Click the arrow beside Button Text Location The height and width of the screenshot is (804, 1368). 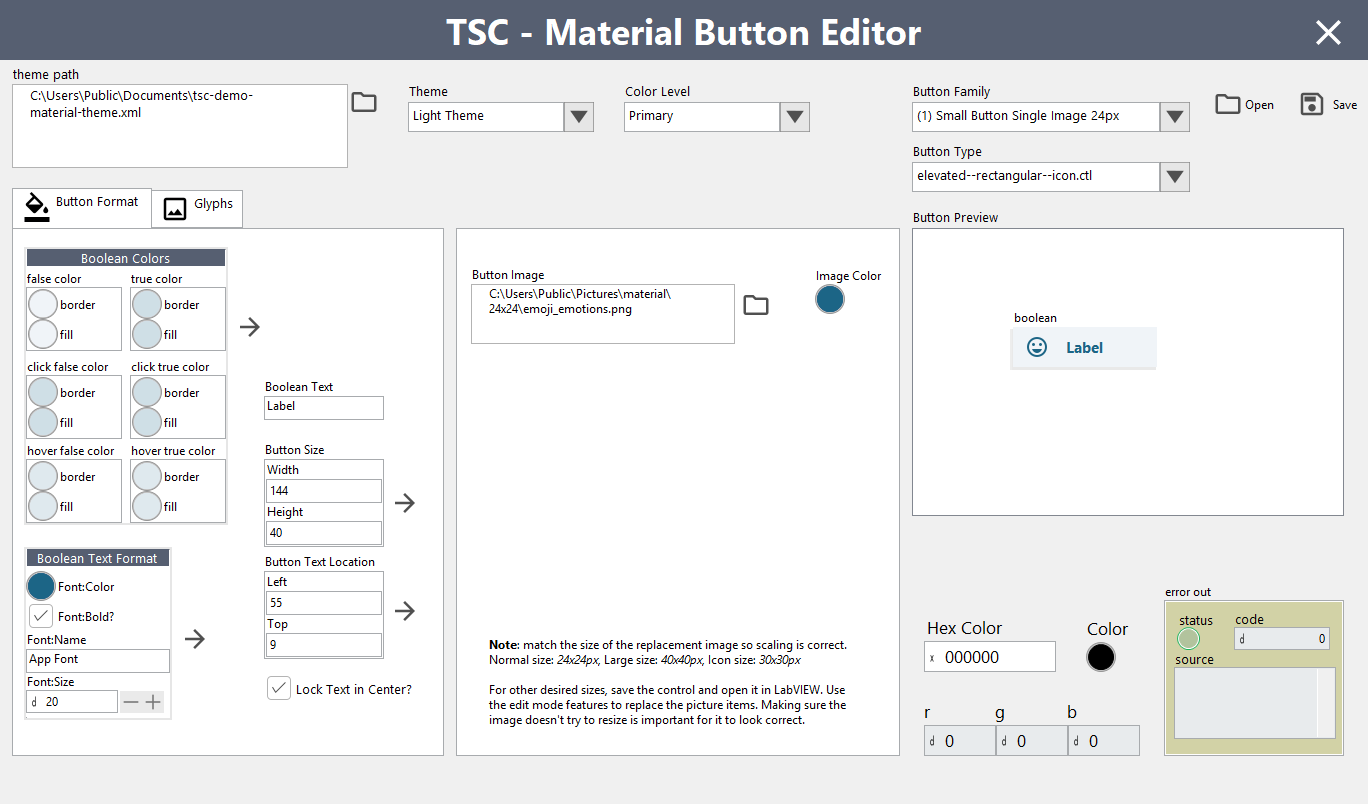(404, 611)
